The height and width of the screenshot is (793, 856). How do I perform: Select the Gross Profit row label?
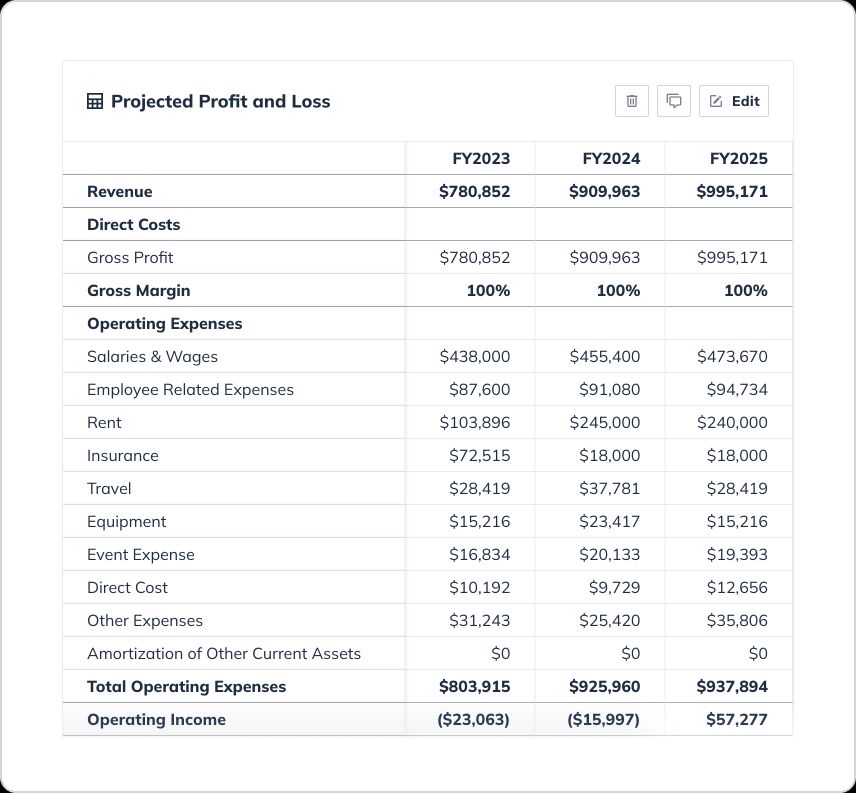point(130,257)
